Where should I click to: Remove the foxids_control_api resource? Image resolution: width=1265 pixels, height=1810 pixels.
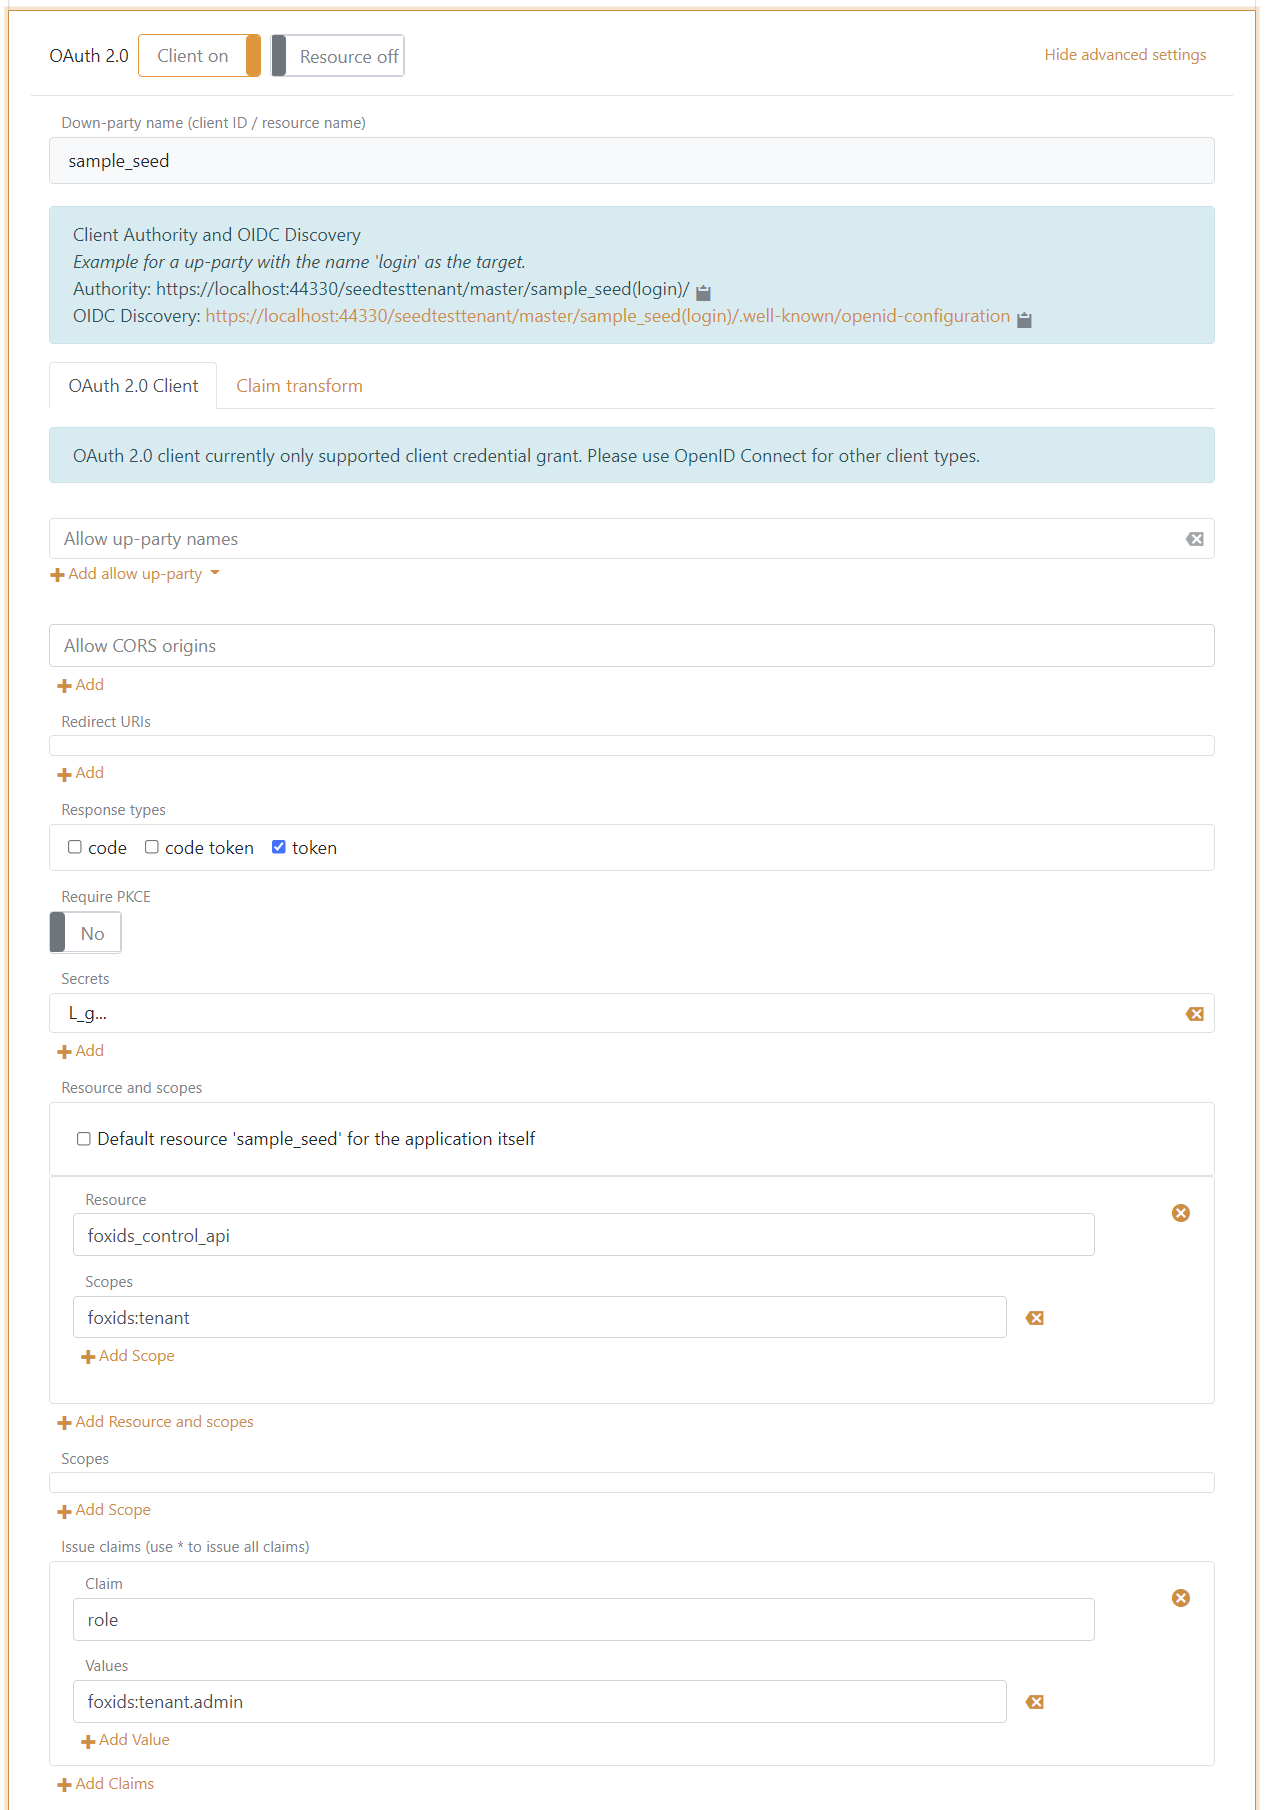[1180, 1212]
